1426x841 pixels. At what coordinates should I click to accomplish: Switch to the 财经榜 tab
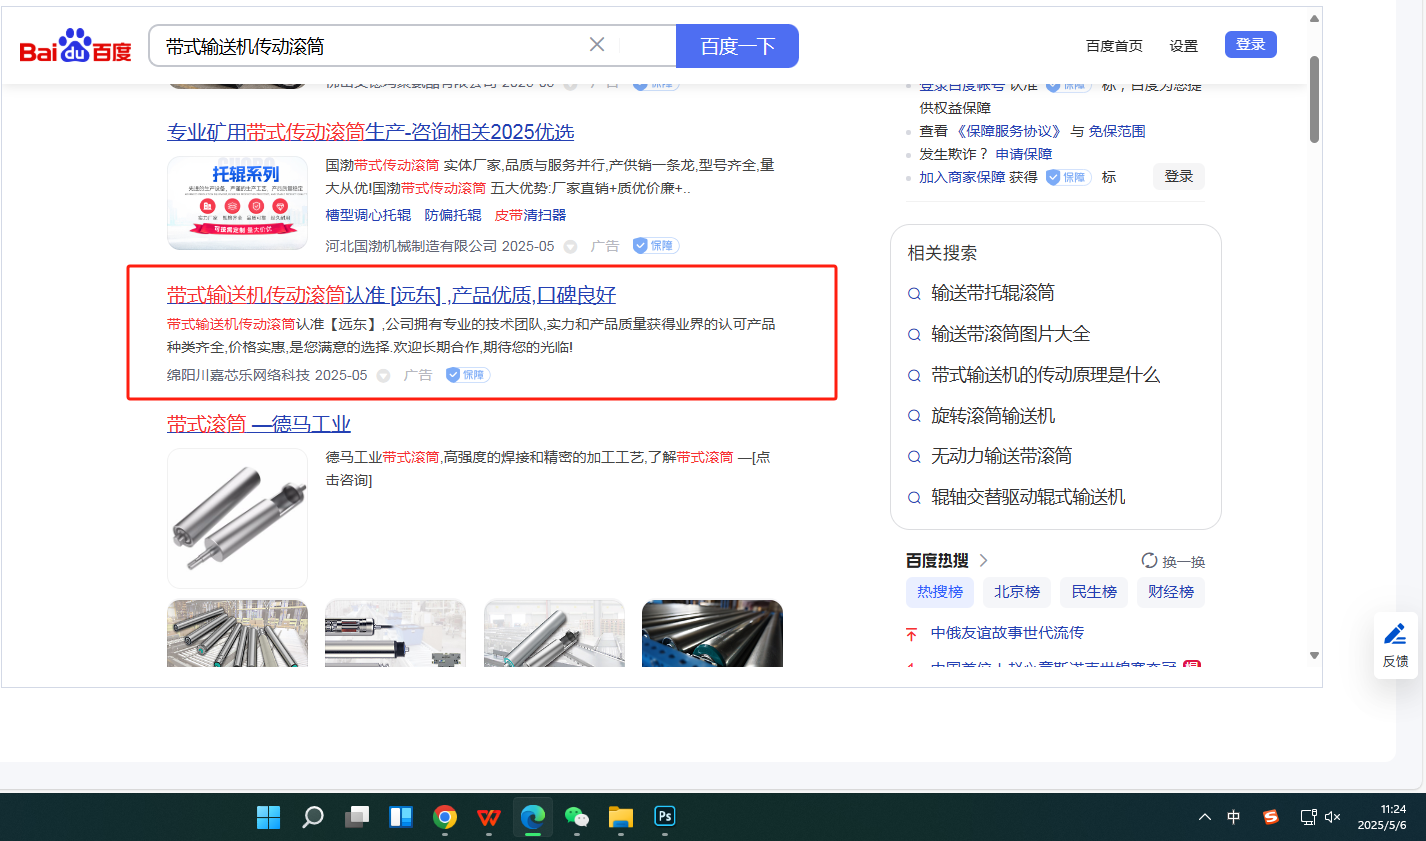click(x=1171, y=592)
